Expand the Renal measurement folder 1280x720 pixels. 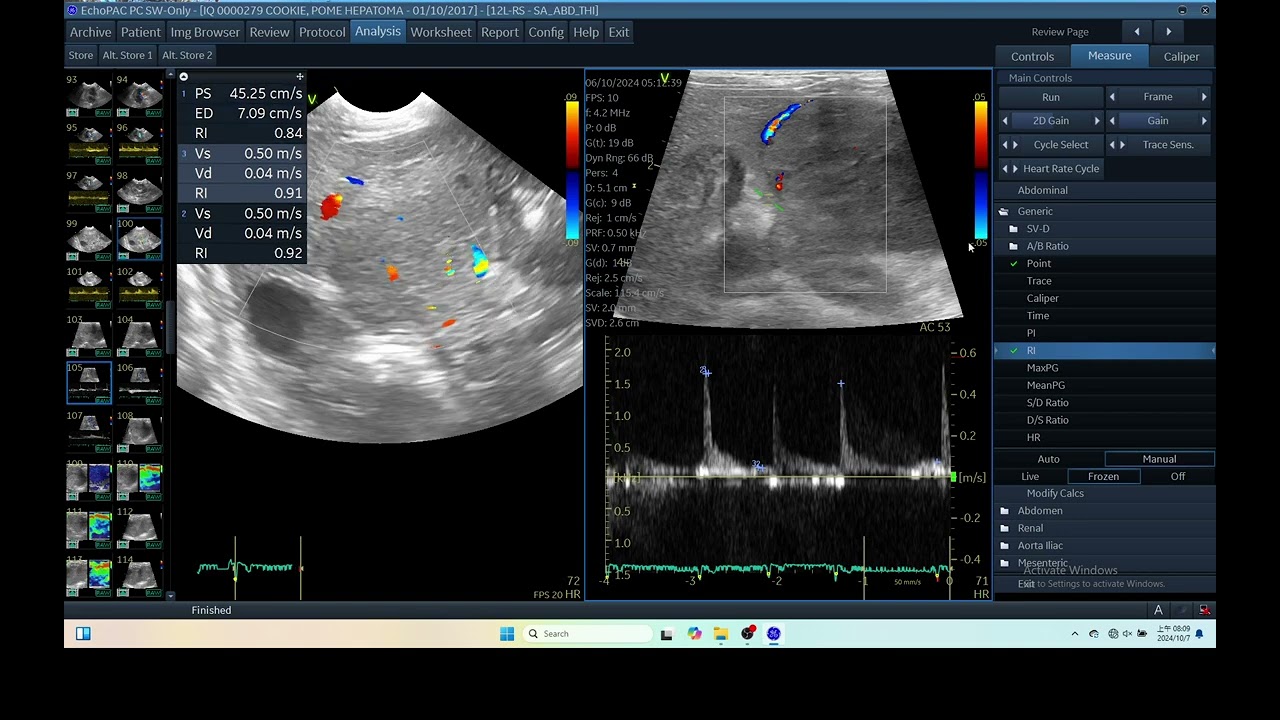1030,528
